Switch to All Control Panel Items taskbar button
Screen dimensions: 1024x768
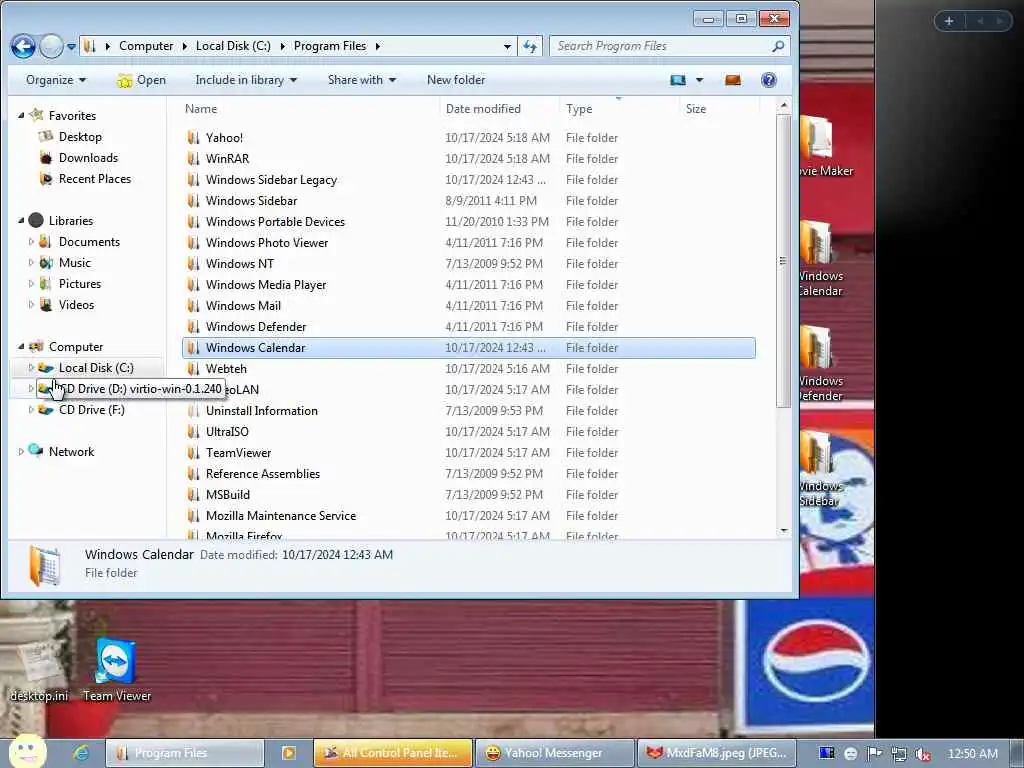pos(392,753)
